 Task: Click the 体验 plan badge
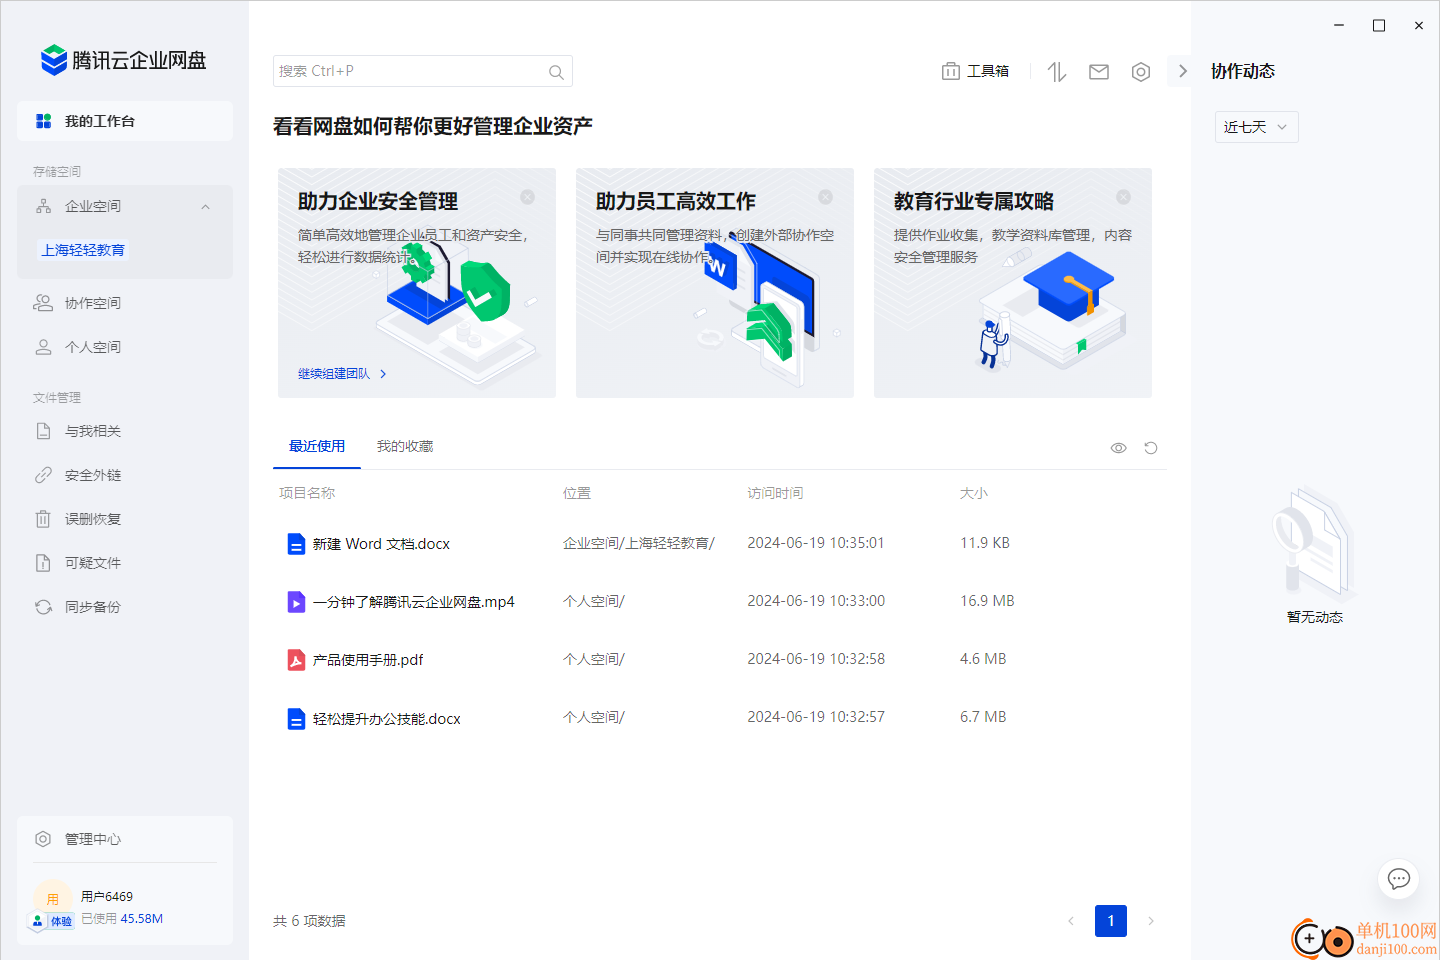click(x=52, y=921)
